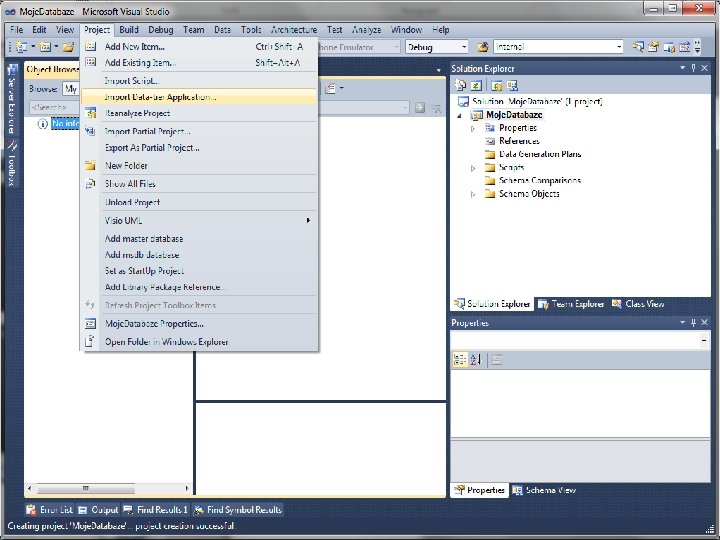This screenshot has width=720, height=540.
Task: Expand the Visio UML submenu
Action: pos(199,220)
